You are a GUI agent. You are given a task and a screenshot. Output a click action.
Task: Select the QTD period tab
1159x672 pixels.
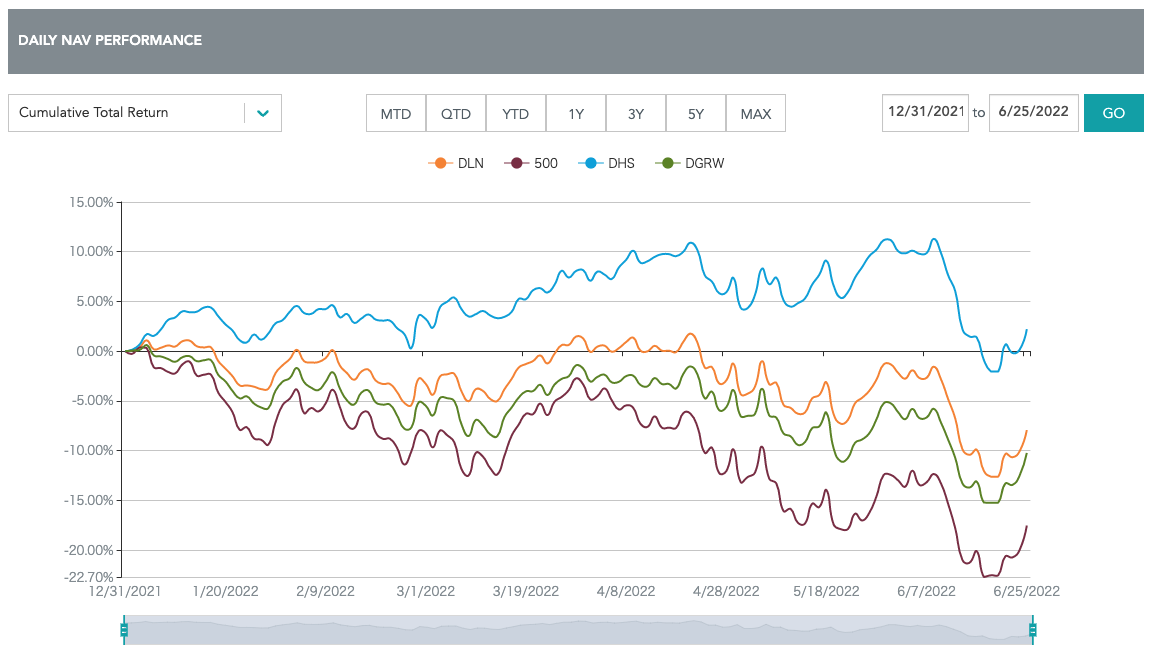[x=456, y=113]
